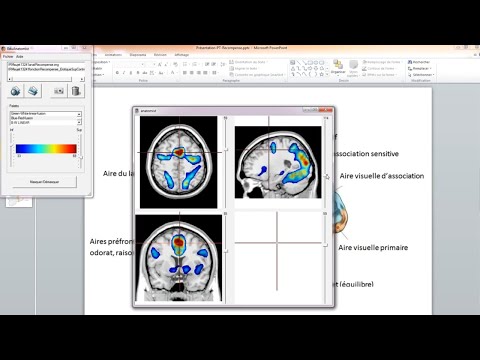Click the 'Aire visuelle primaire' slide label

[x=373, y=247]
